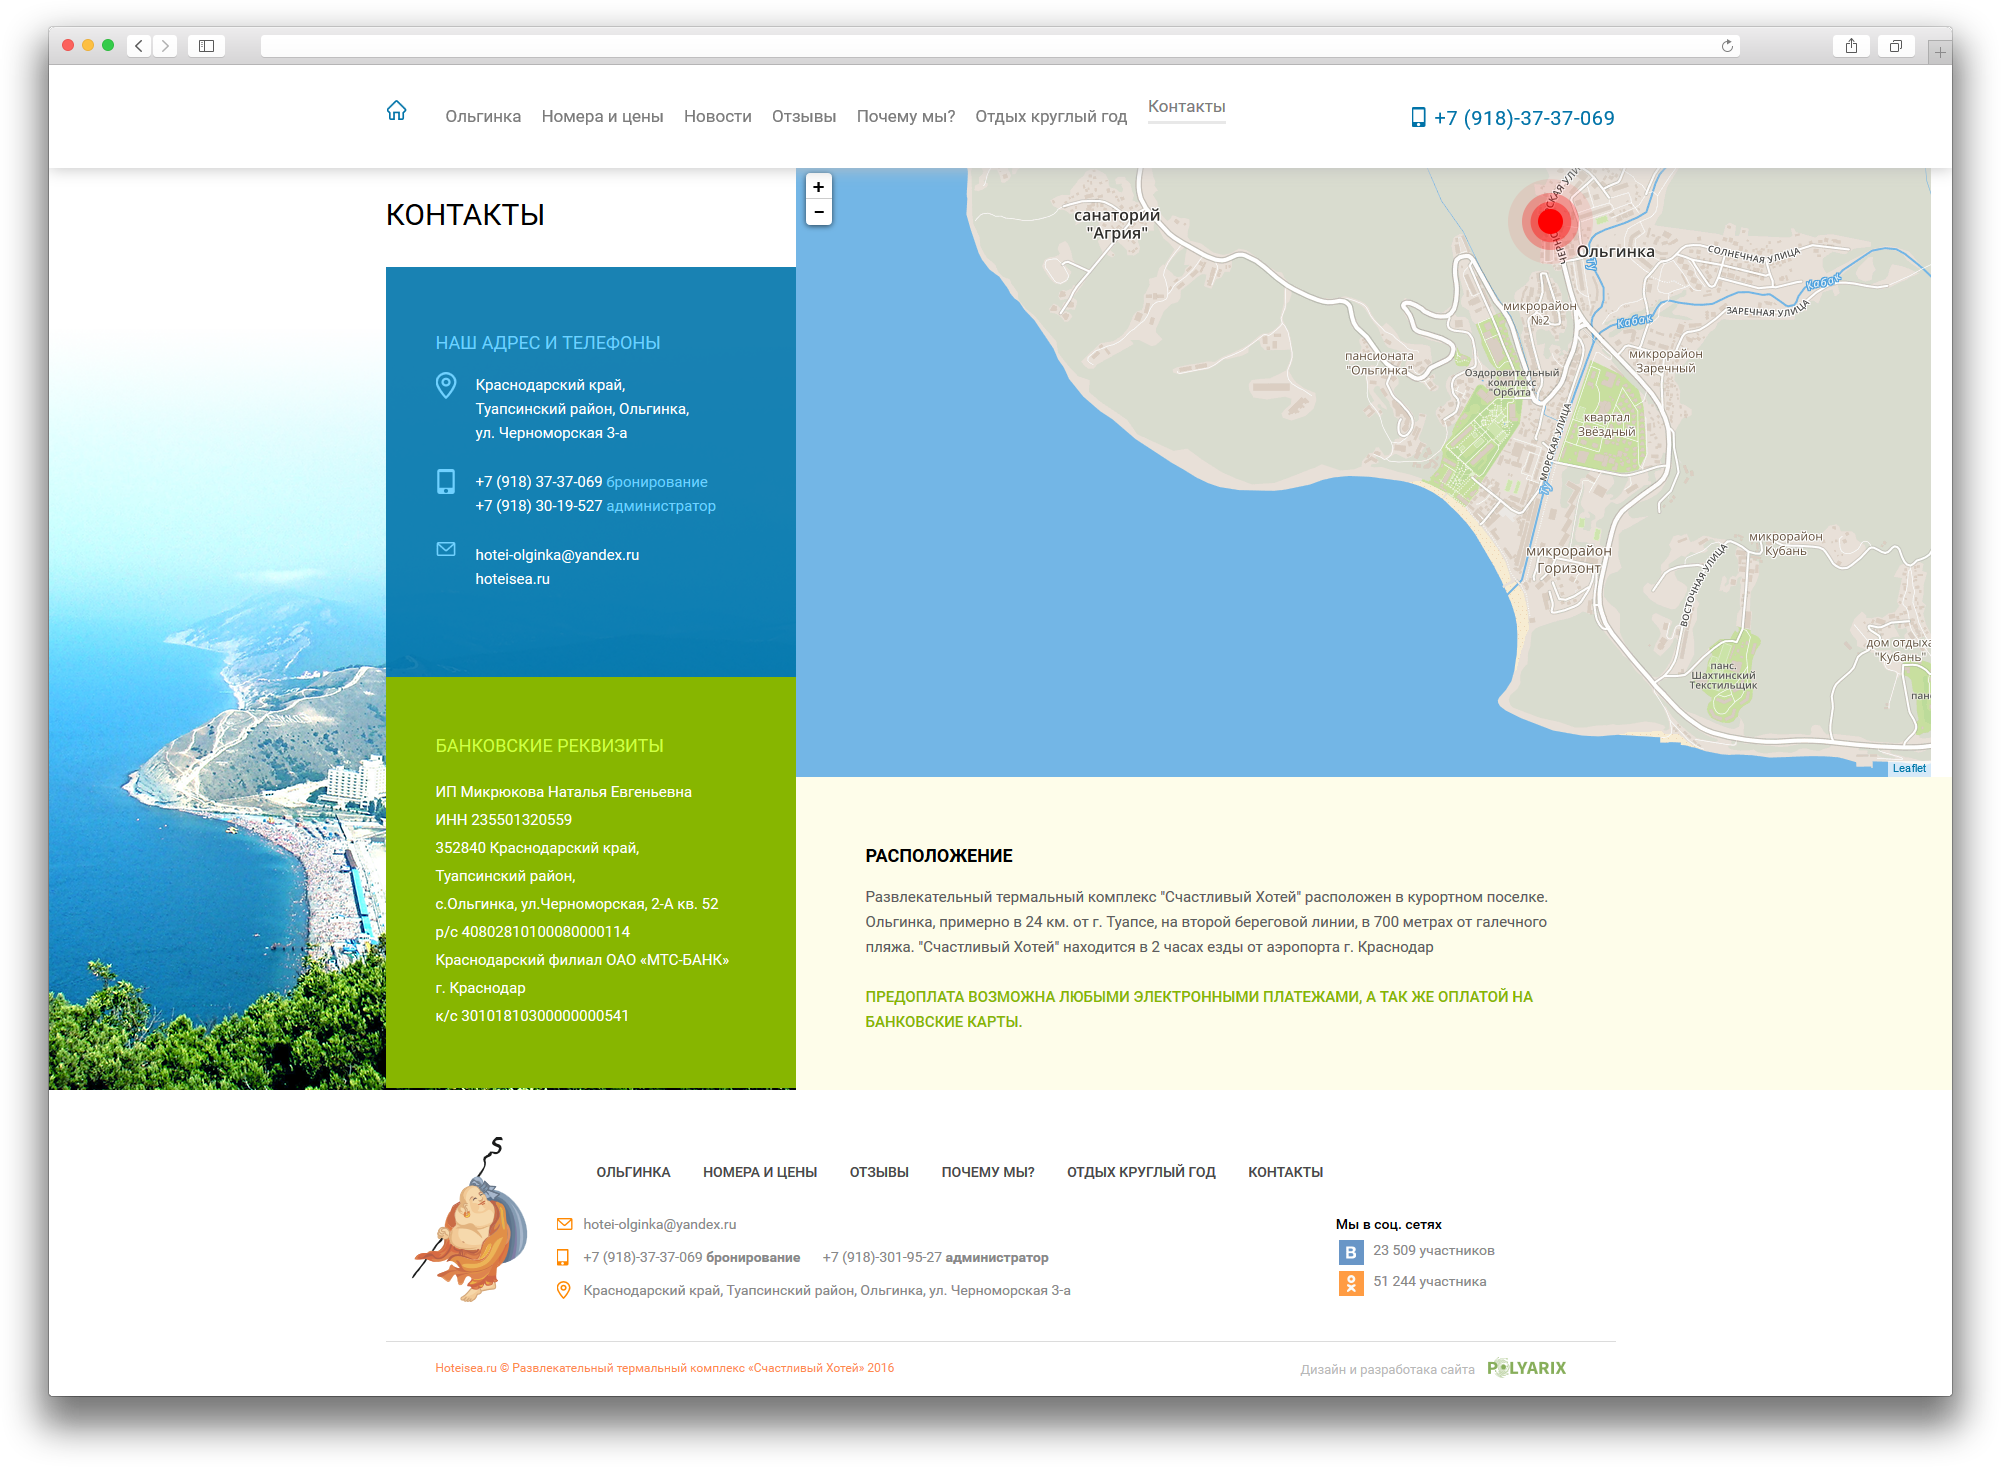Toggle the Safari sidebar button

pyautogui.click(x=206, y=46)
